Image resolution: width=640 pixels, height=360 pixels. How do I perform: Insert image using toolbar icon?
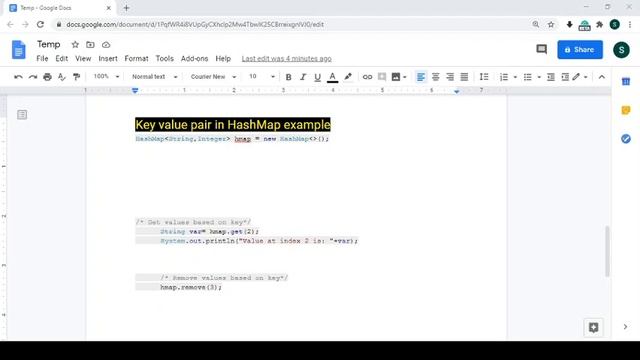(396, 77)
